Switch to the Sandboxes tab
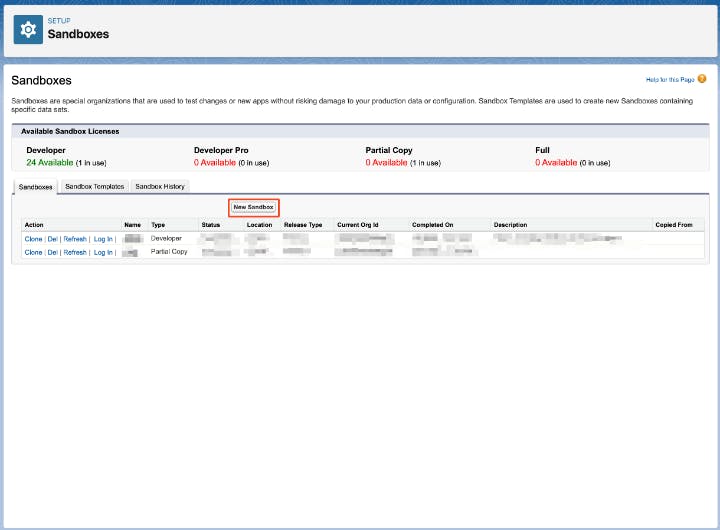720x530 pixels. (x=35, y=187)
